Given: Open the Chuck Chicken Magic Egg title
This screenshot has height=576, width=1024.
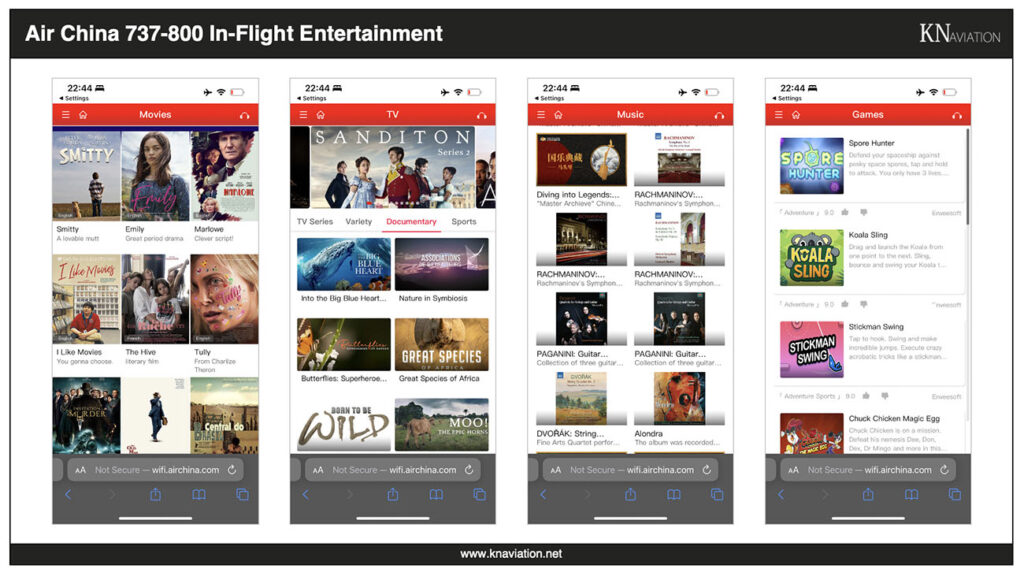Looking at the screenshot, I should point(894,419).
